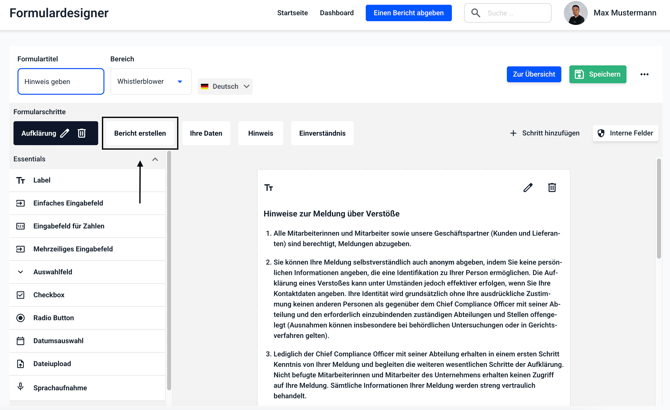Click Schritt hinzufügen to add a step
This screenshot has height=410, width=670.
[x=544, y=133]
